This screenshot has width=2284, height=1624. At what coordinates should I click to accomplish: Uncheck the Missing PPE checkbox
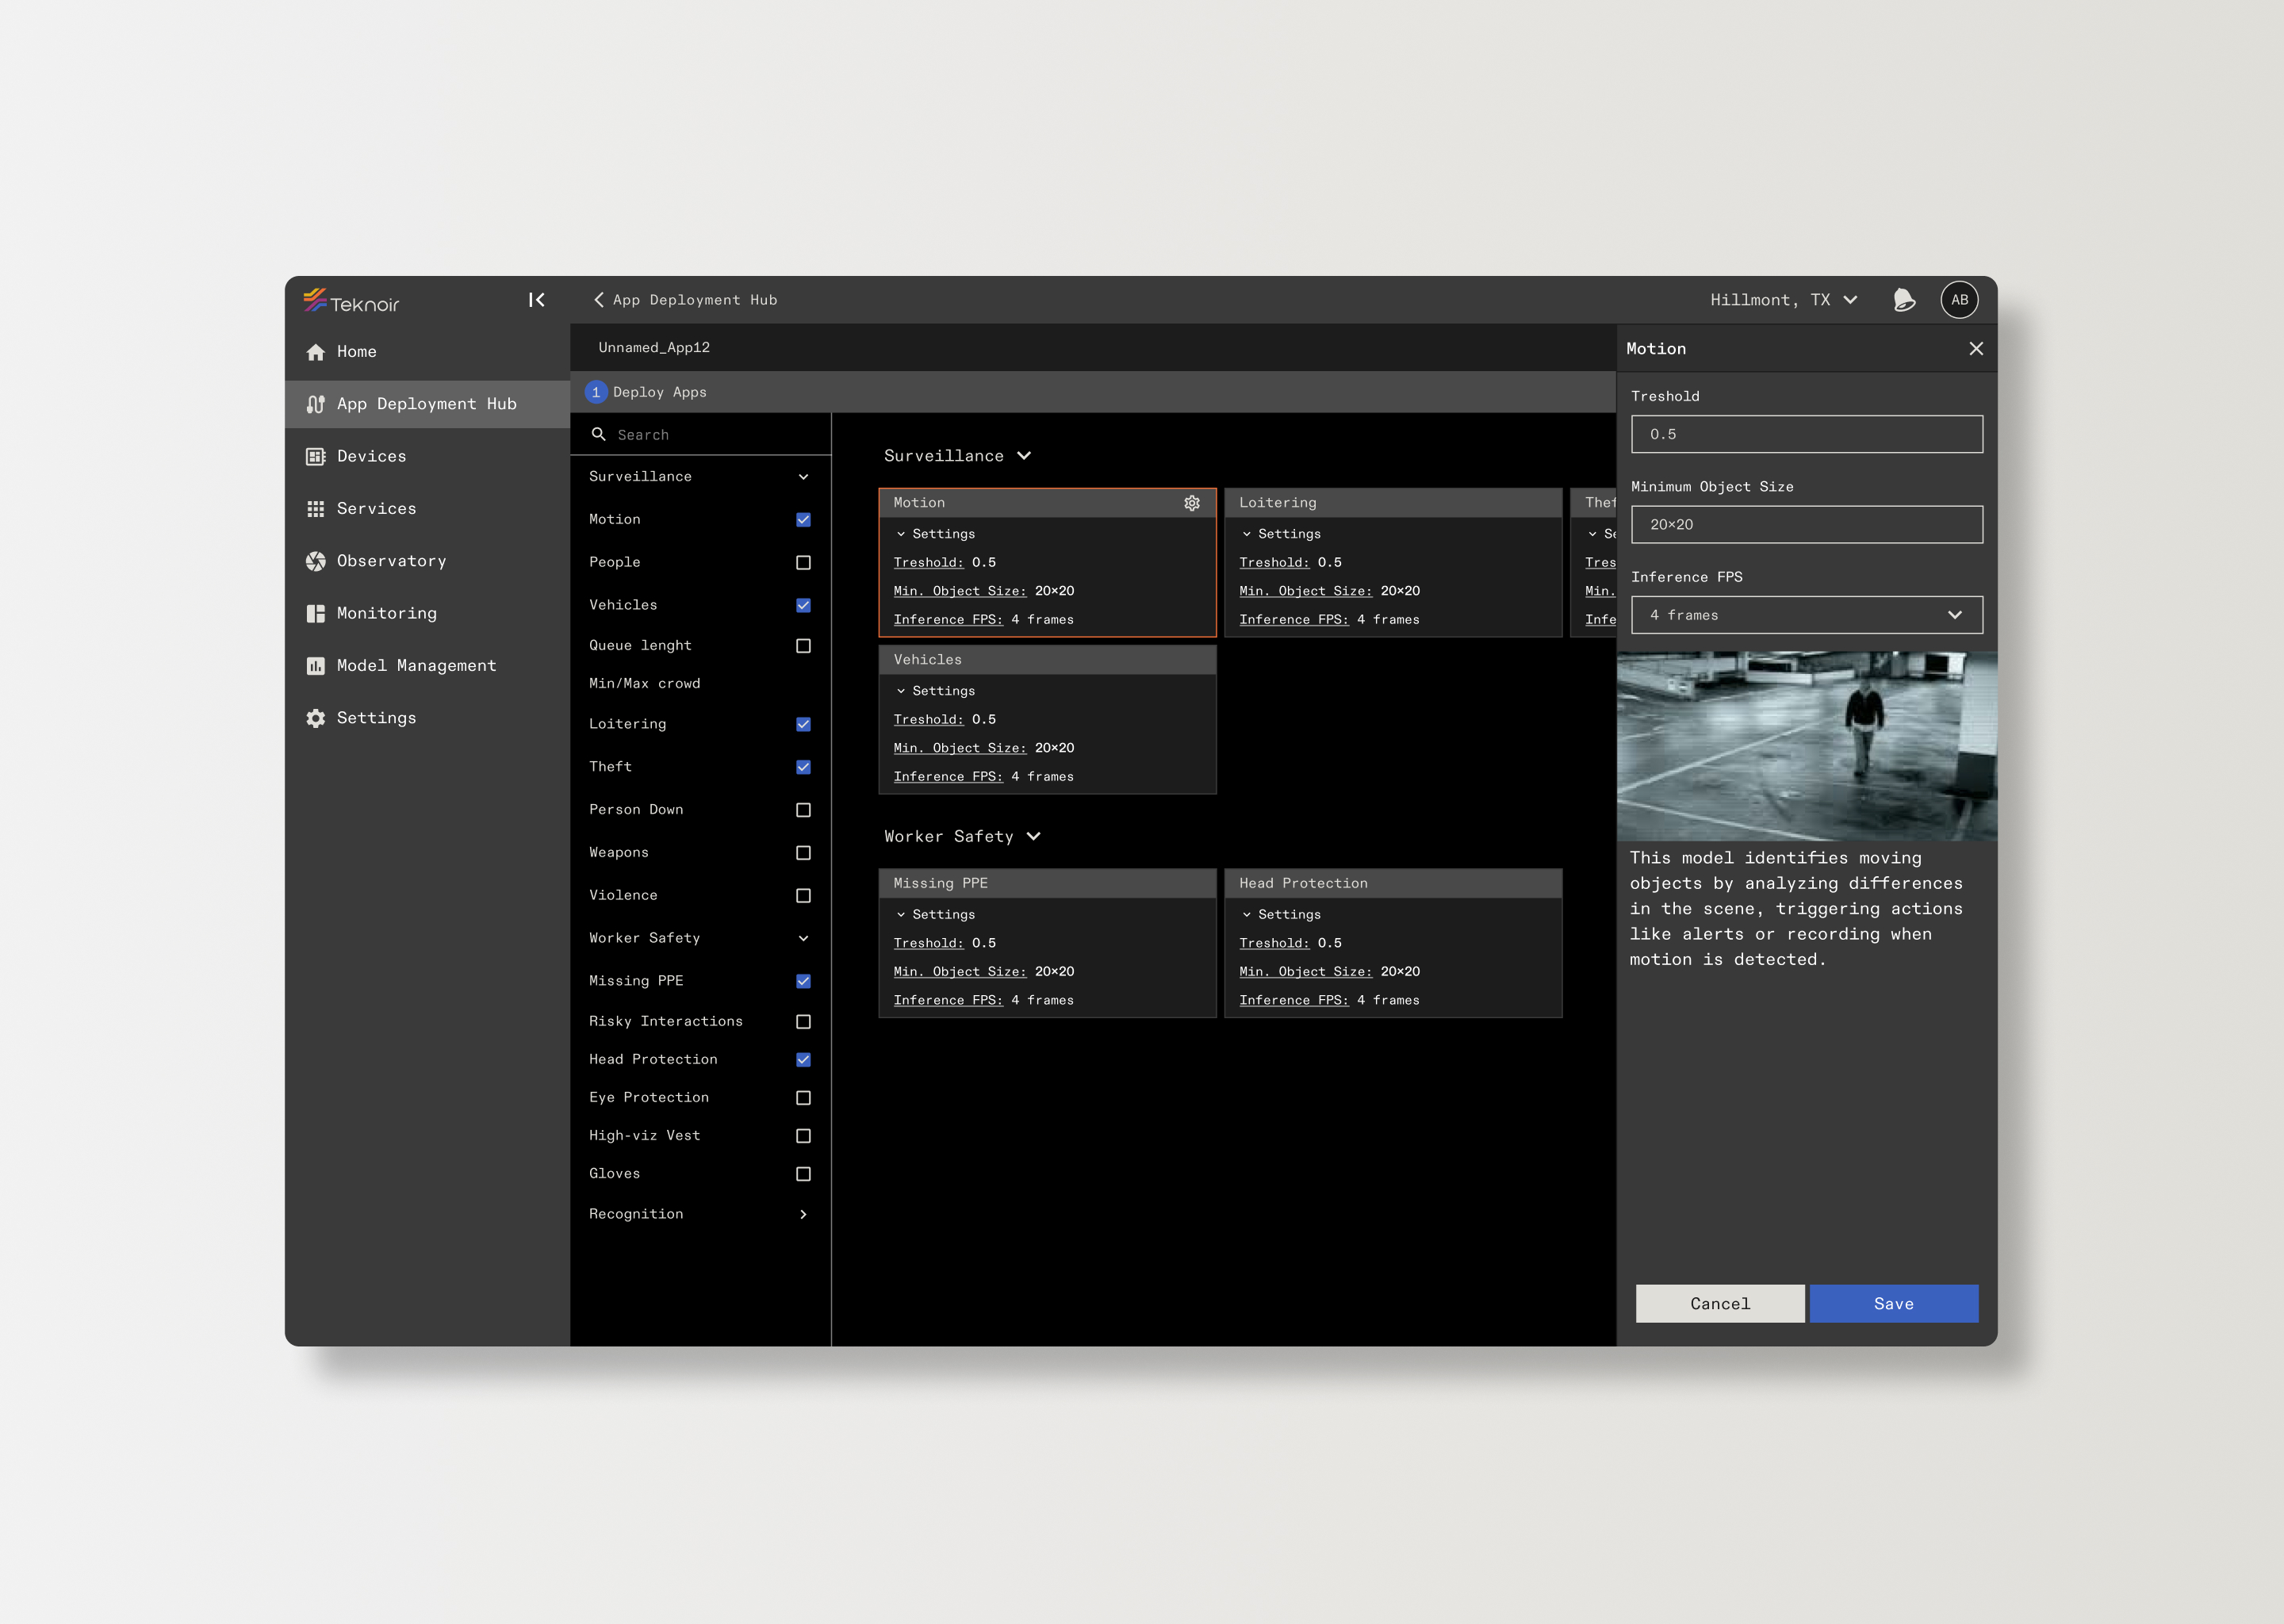[803, 981]
